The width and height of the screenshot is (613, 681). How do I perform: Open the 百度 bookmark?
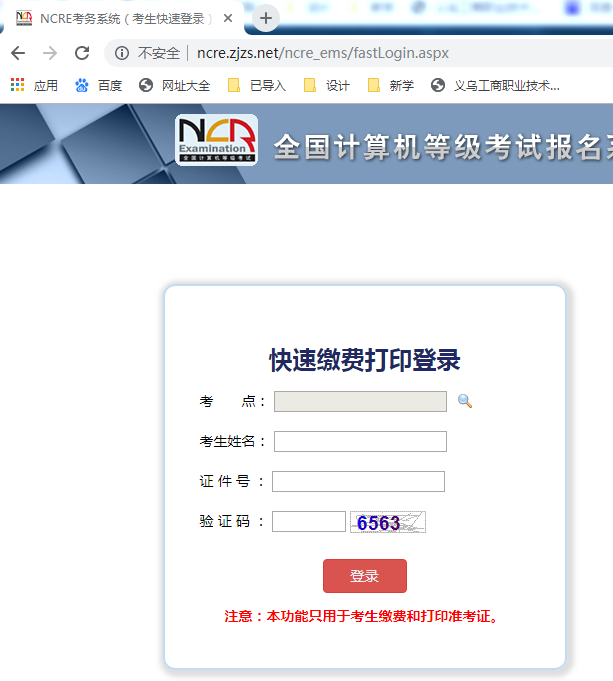tap(99, 86)
